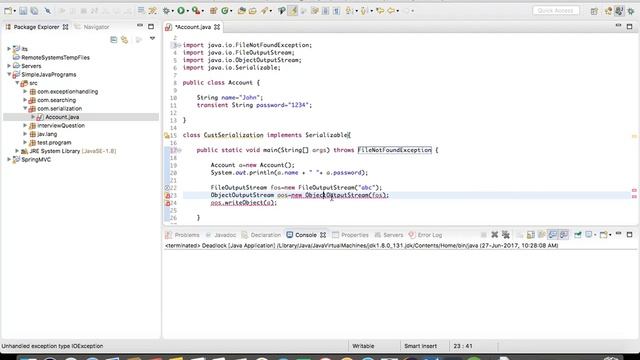
Task: Select the test.program package
Action: 54,142
